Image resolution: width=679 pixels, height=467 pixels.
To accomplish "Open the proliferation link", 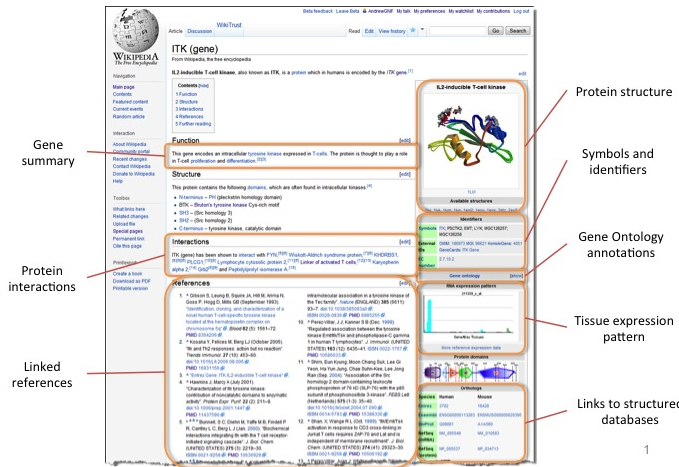I will coord(203,161).
